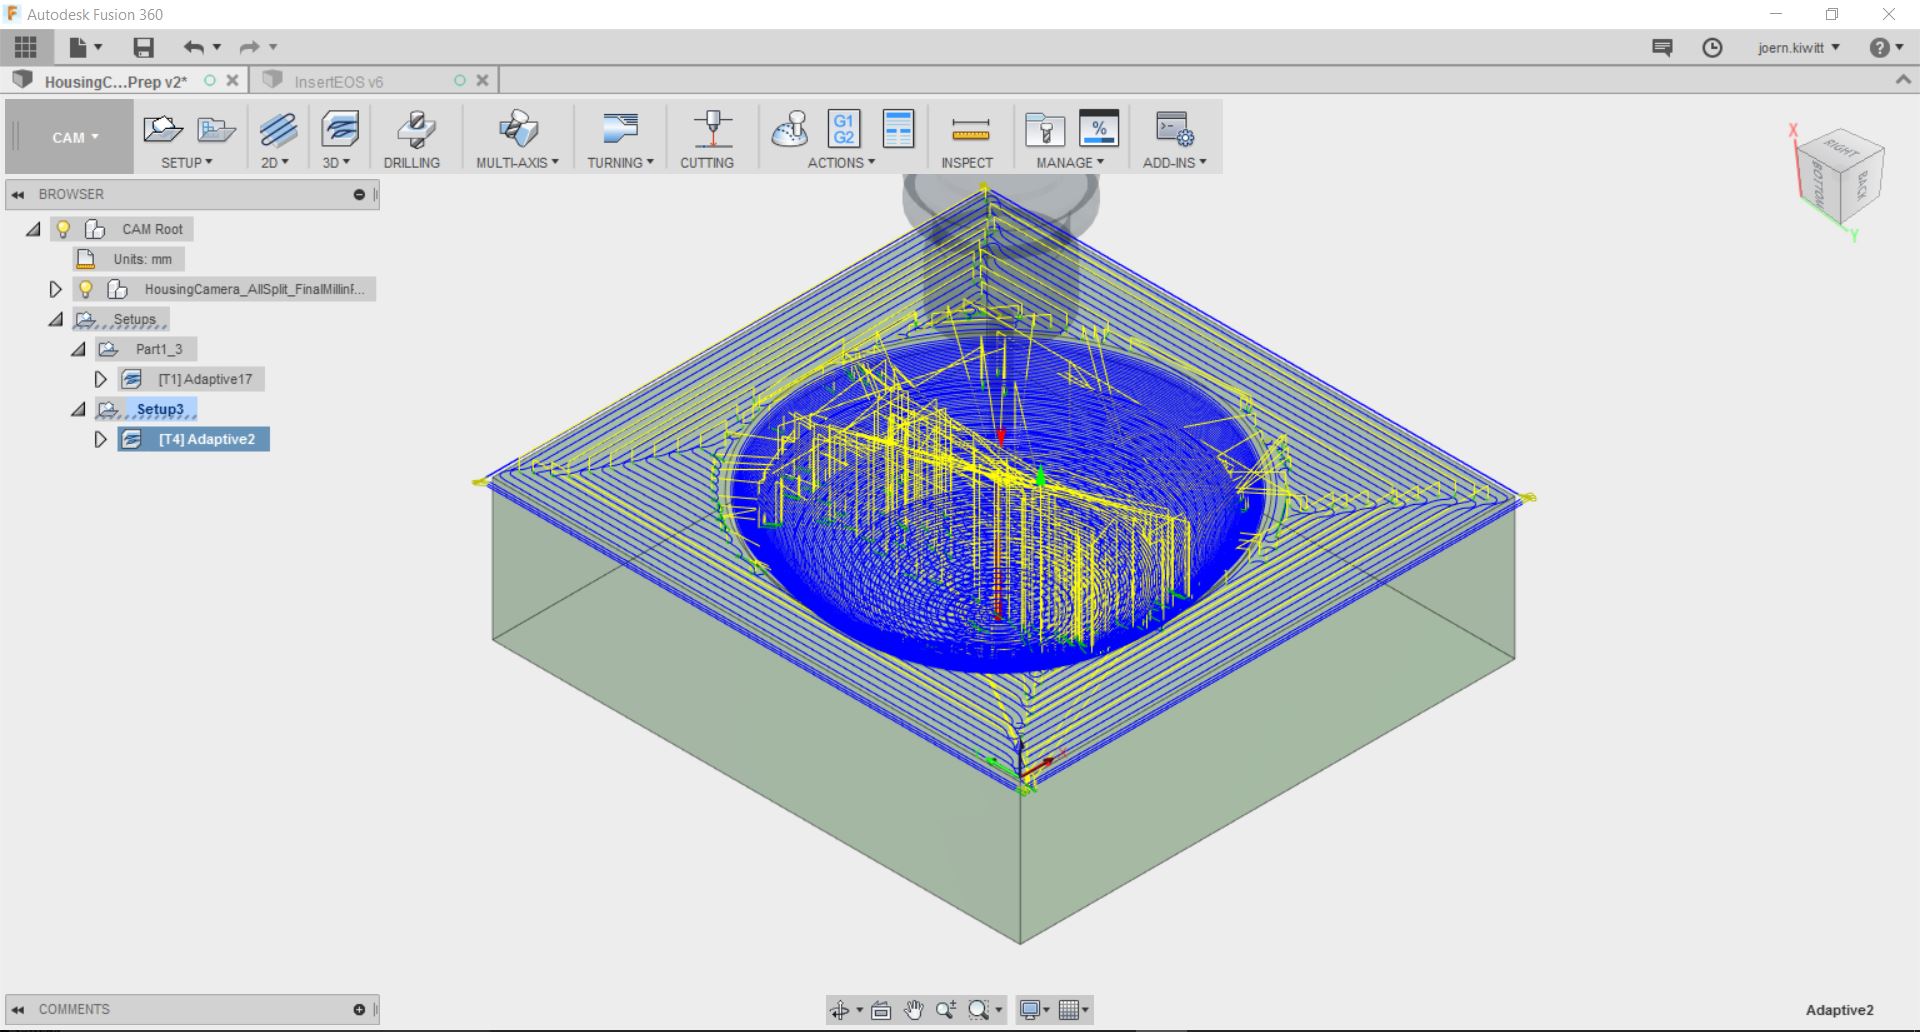Open the Tool Library icon
This screenshot has height=1032, width=1920.
click(x=1044, y=130)
